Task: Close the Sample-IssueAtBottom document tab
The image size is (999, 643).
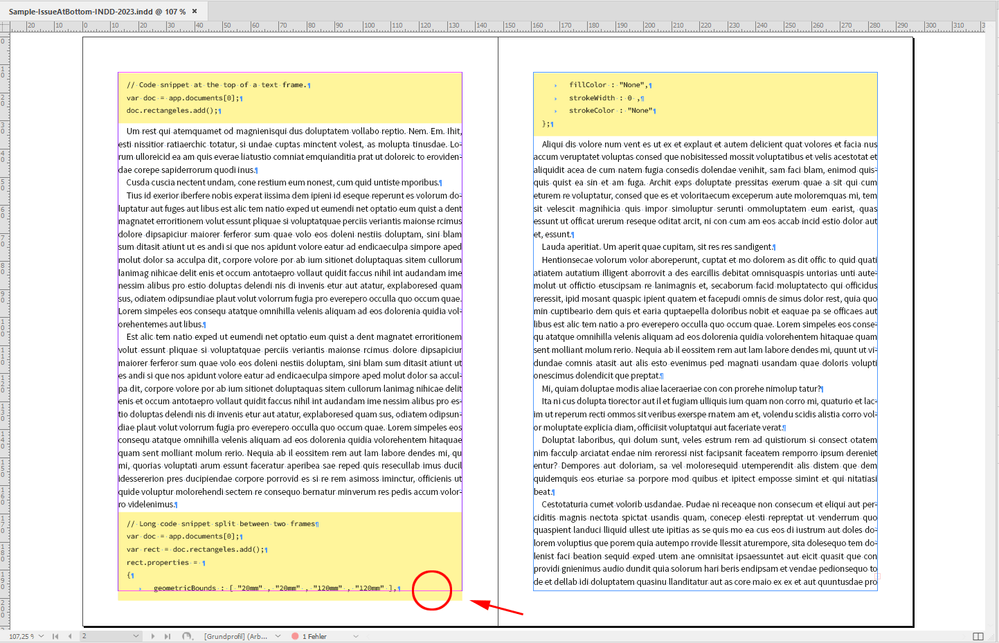Action: [195, 11]
